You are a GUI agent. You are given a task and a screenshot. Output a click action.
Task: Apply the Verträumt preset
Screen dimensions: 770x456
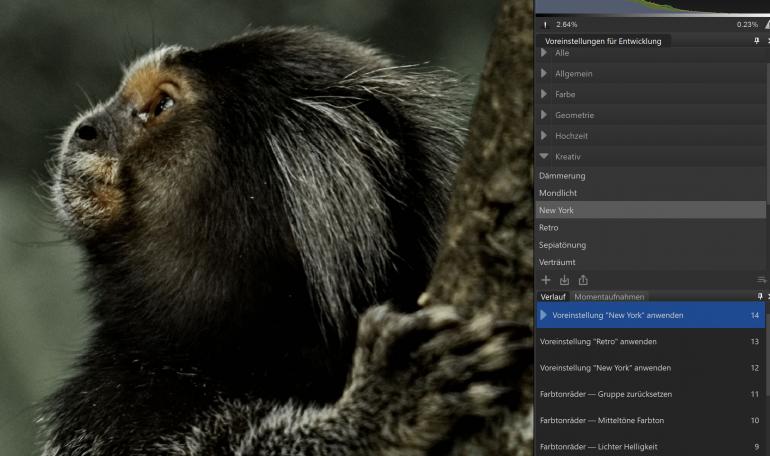651,262
